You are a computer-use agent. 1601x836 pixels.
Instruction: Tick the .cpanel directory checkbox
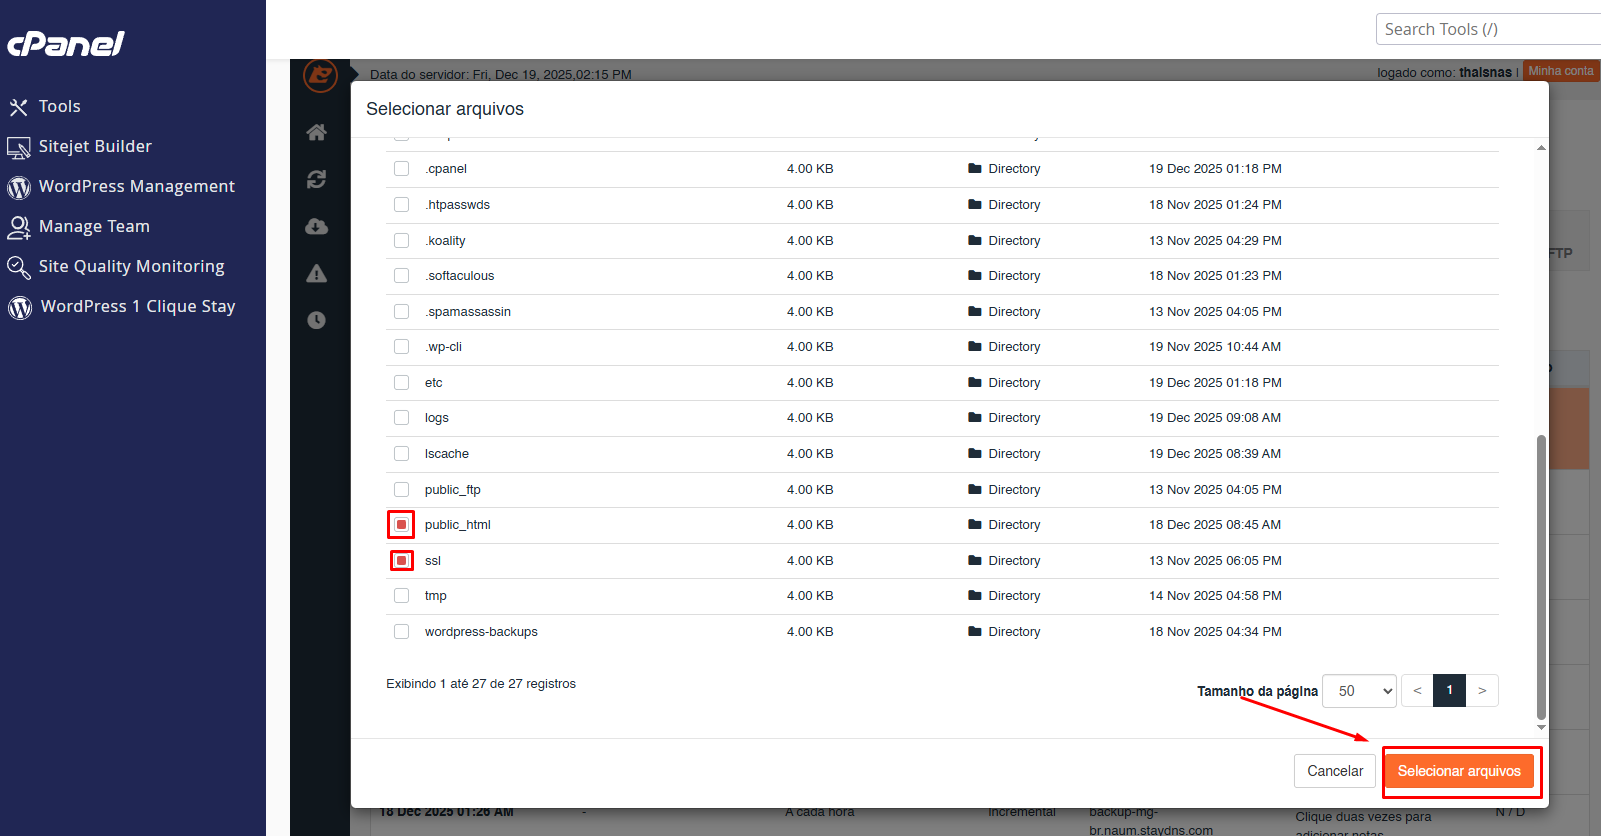(x=401, y=169)
